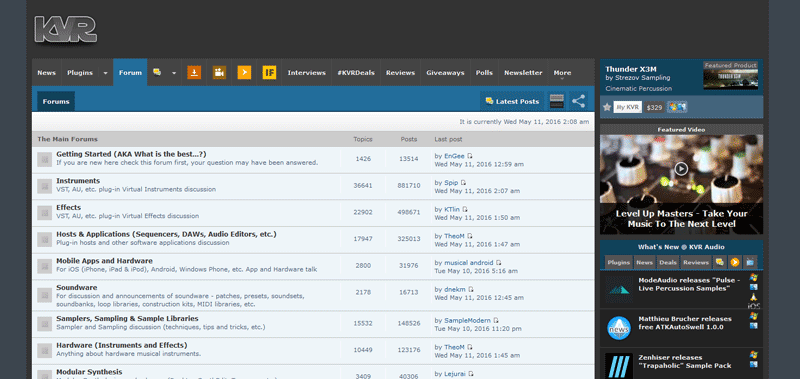Viewport: 800px width, 379px height.
Task: Open #KVRDeals in the navbar
Action: click(356, 72)
